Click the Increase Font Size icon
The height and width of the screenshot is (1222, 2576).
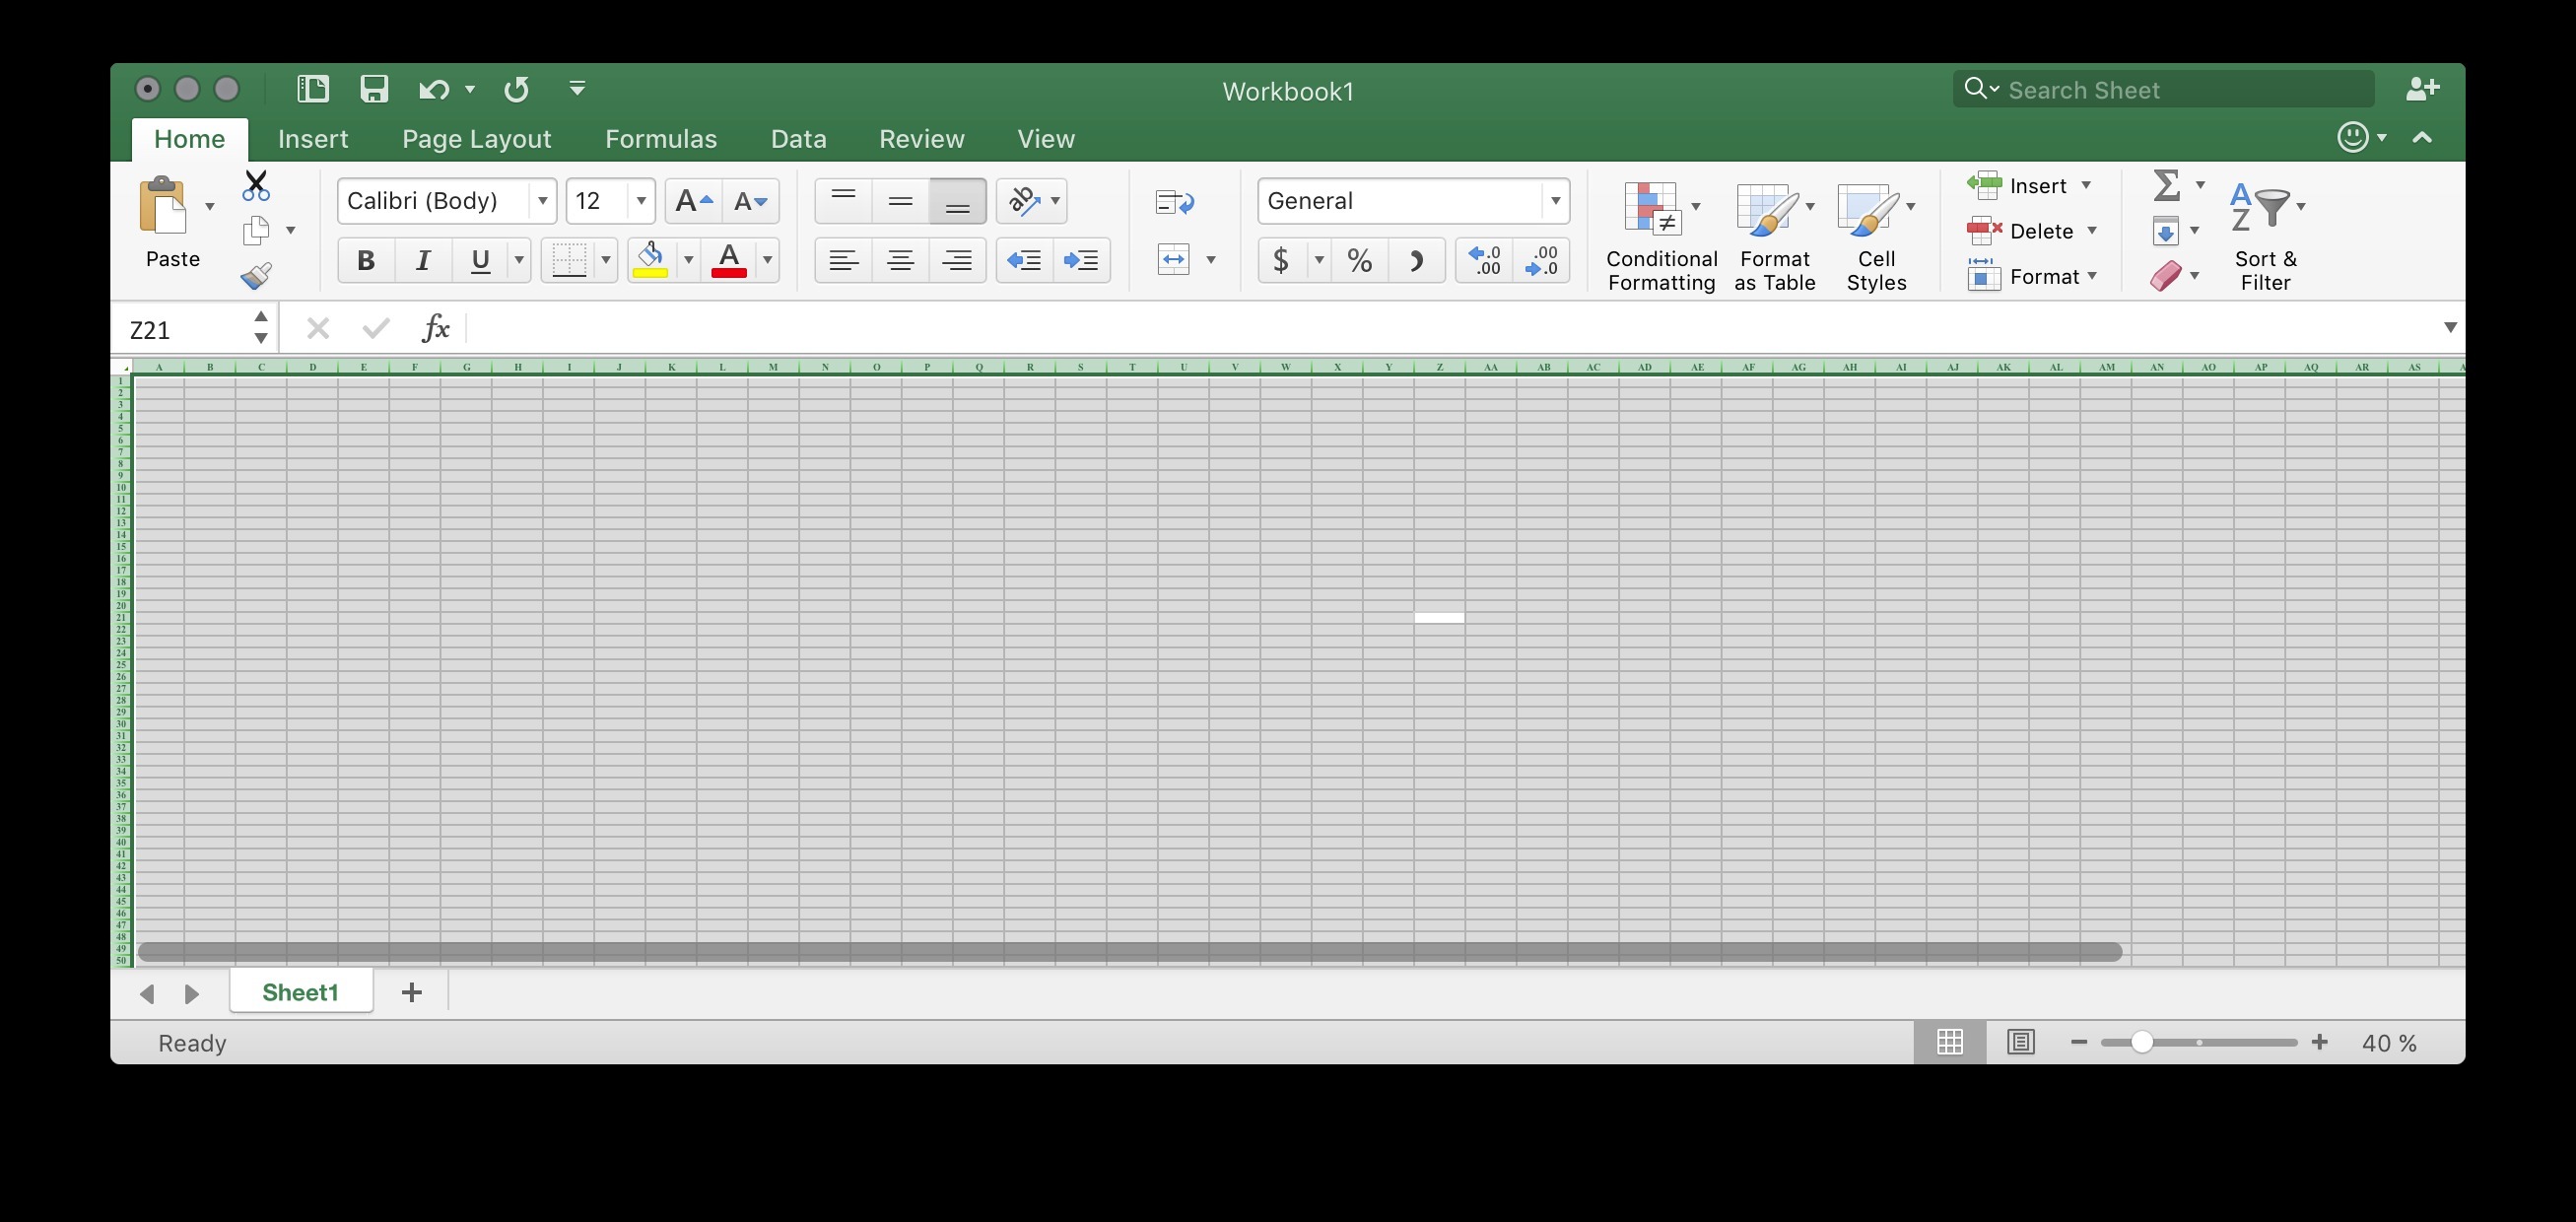(693, 201)
